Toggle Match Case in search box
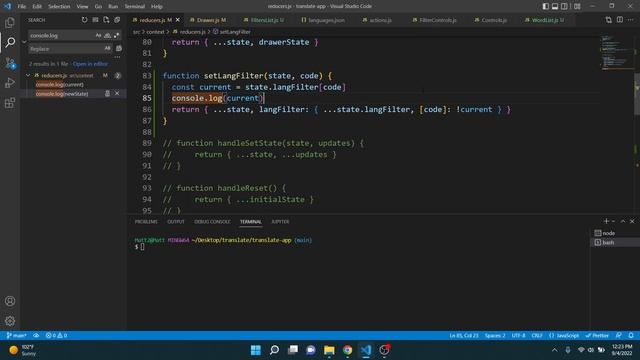Screen dimensions: 640x360 [x=98, y=36]
